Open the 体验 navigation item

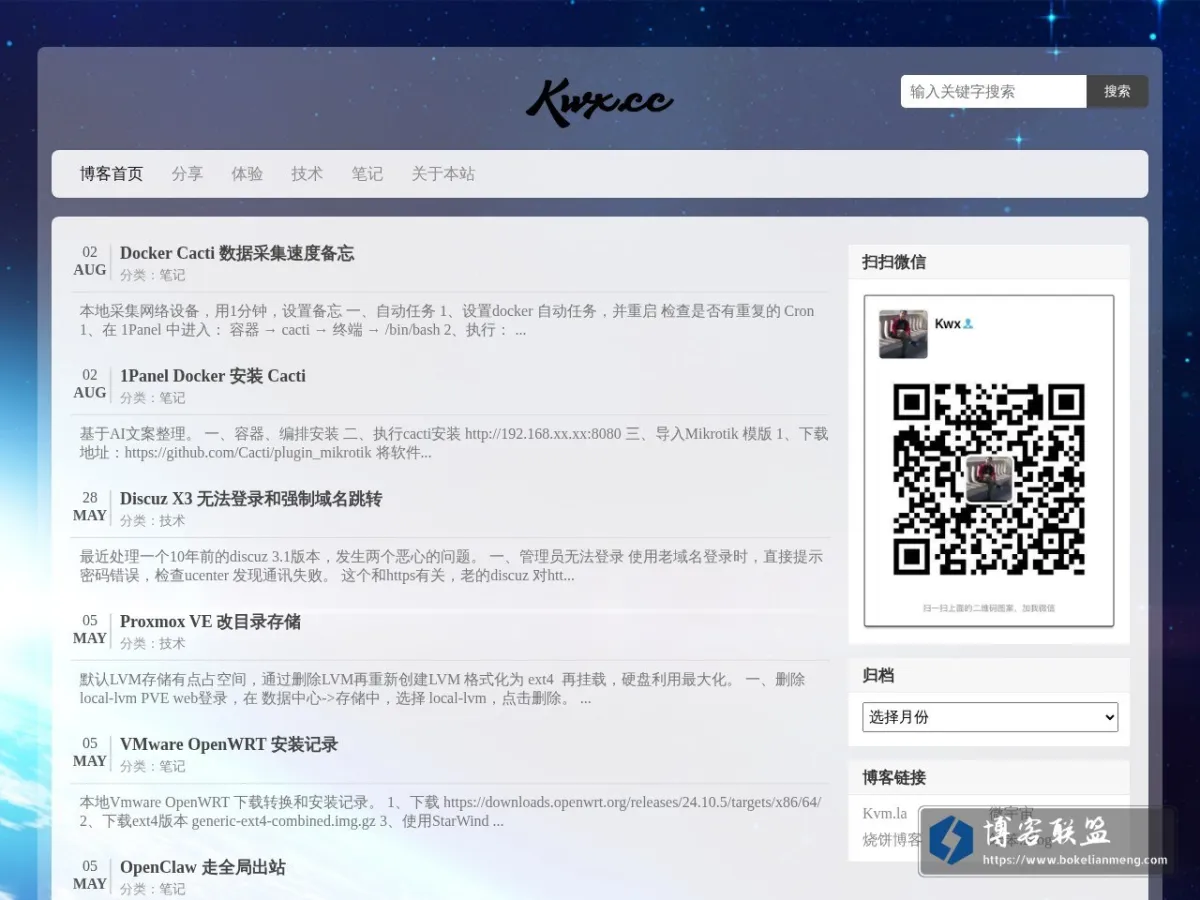tap(247, 174)
